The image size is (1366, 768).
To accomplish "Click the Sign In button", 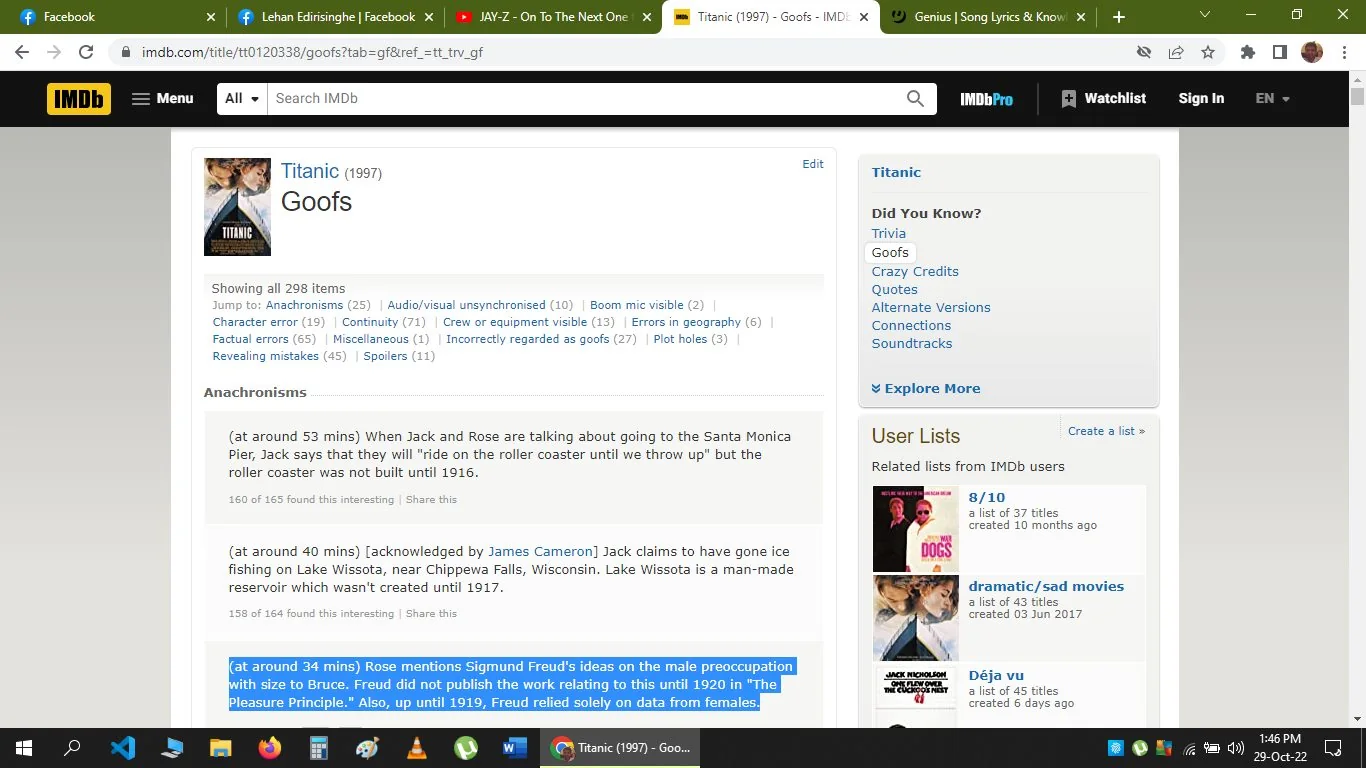I will point(1201,98).
